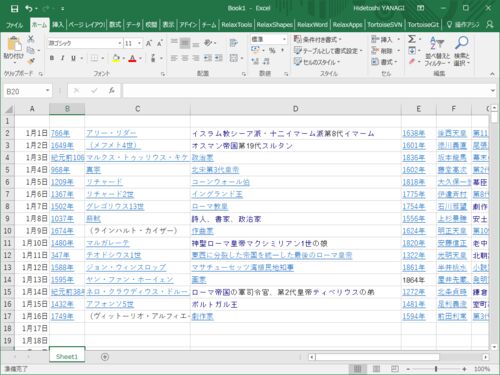Toggle Align Right
The height and width of the screenshot is (375, 500).
click(196, 58)
